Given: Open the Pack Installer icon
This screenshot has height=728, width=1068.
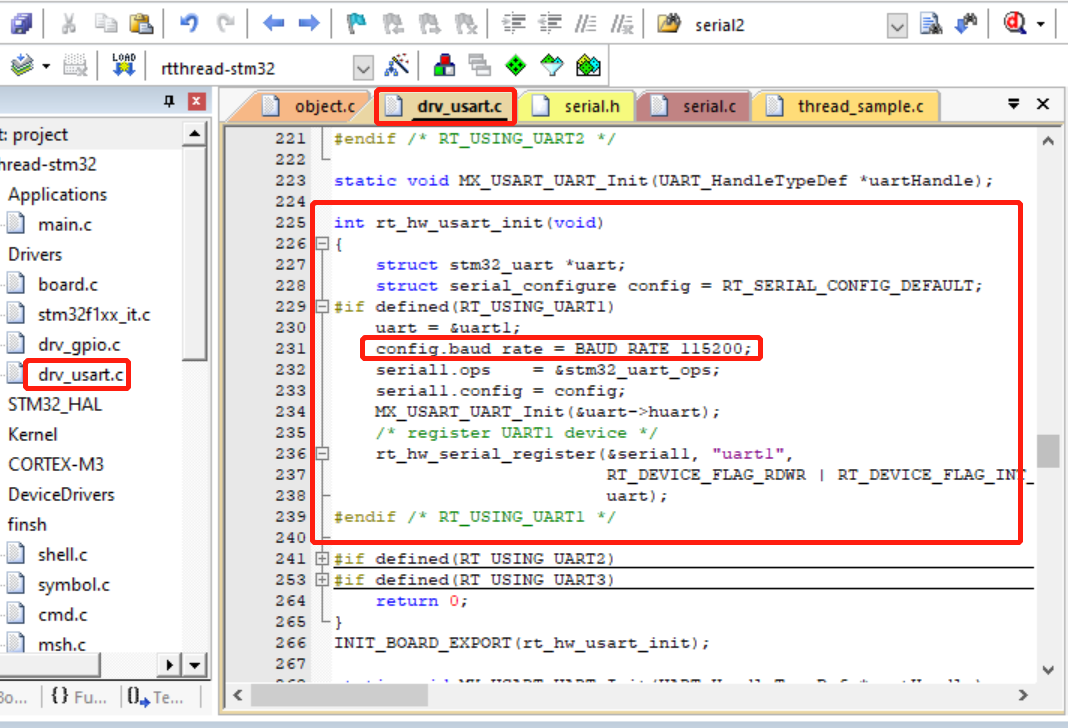Looking at the screenshot, I should pyautogui.click(x=588, y=65).
